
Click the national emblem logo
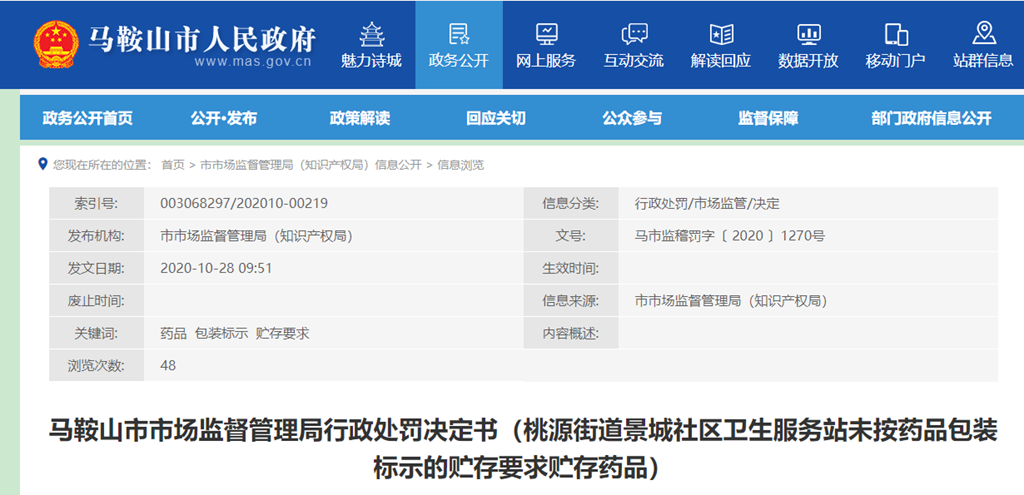[56, 44]
